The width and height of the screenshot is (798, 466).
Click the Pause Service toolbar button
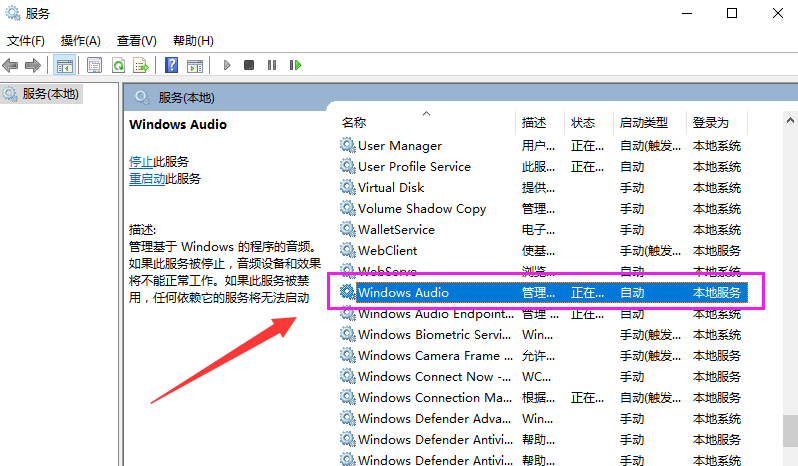271,65
